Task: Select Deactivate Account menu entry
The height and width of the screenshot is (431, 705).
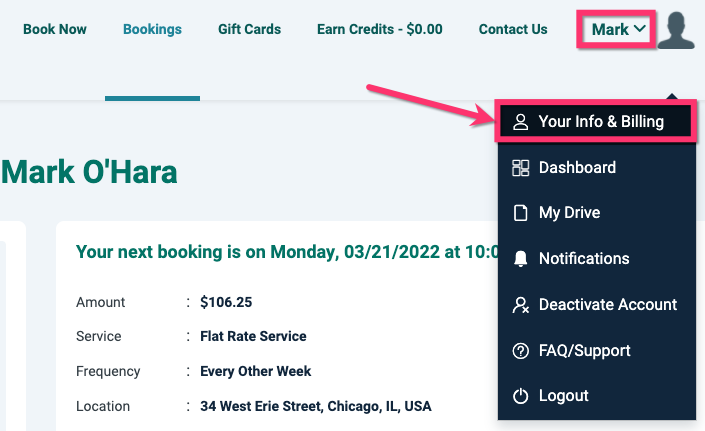Action: pyautogui.click(x=607, y=305)
